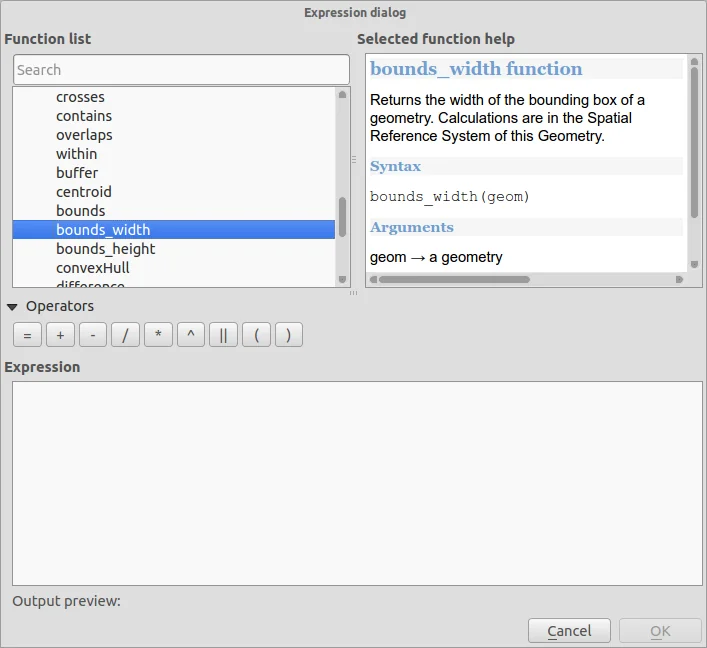Pick the buffer function
The width and height of the screenshot is (707, 648).
[x=77, y=172]
